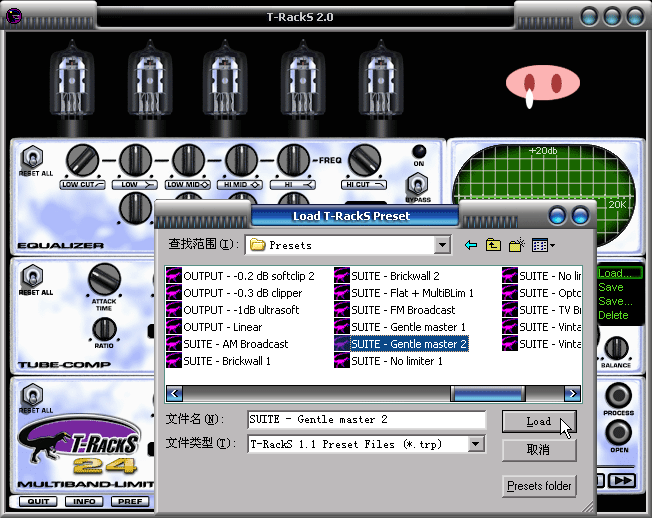Click the Load button in dialog

point(539,422)
